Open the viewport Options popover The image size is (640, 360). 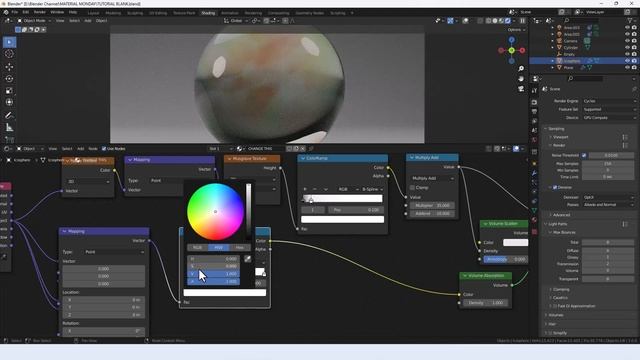[516, 30]
